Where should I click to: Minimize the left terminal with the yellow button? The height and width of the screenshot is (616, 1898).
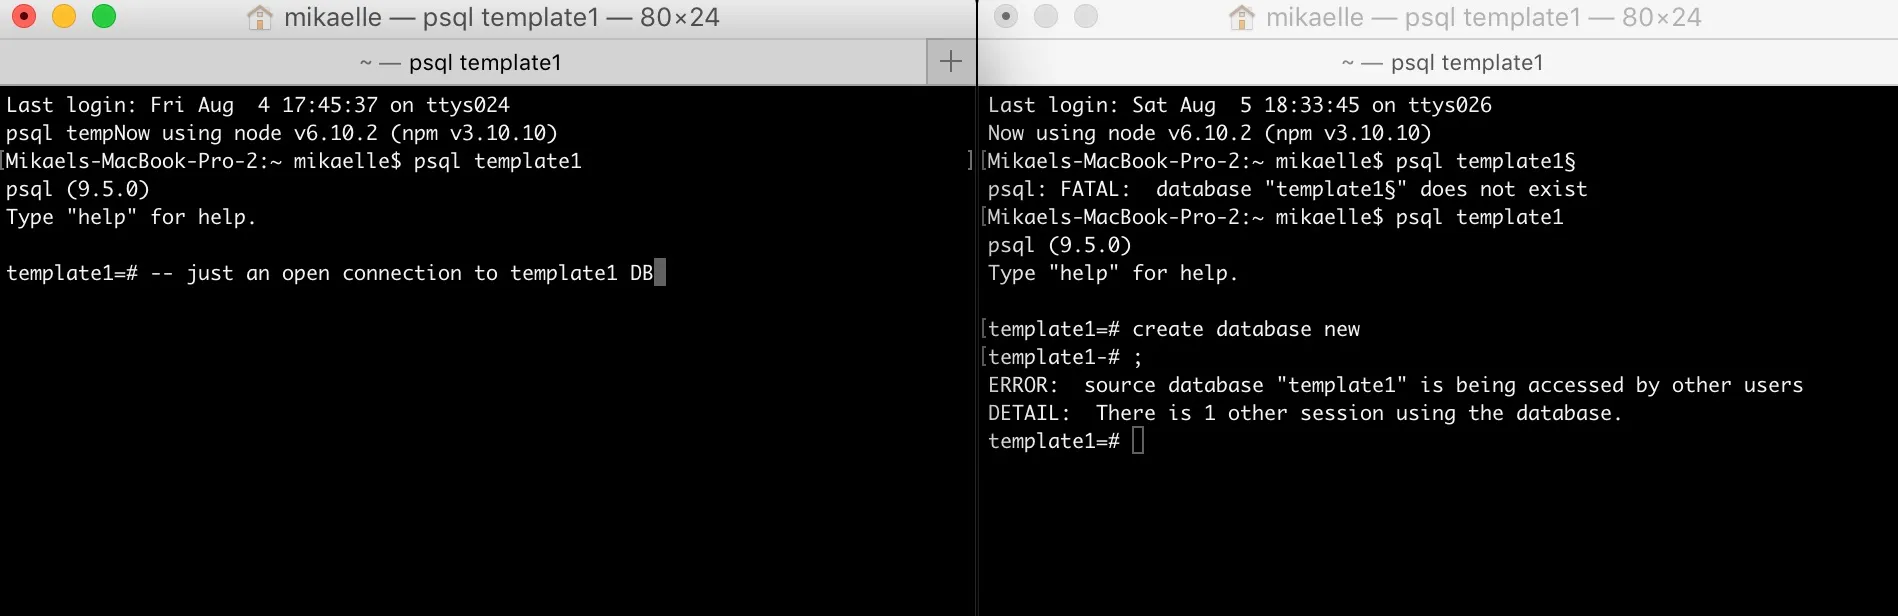tap(64, 16)
